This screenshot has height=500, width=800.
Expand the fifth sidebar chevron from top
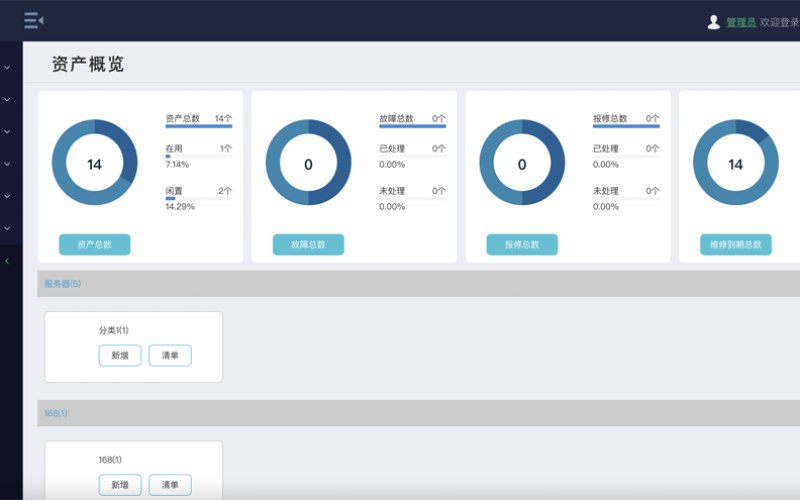pos(7,196)
